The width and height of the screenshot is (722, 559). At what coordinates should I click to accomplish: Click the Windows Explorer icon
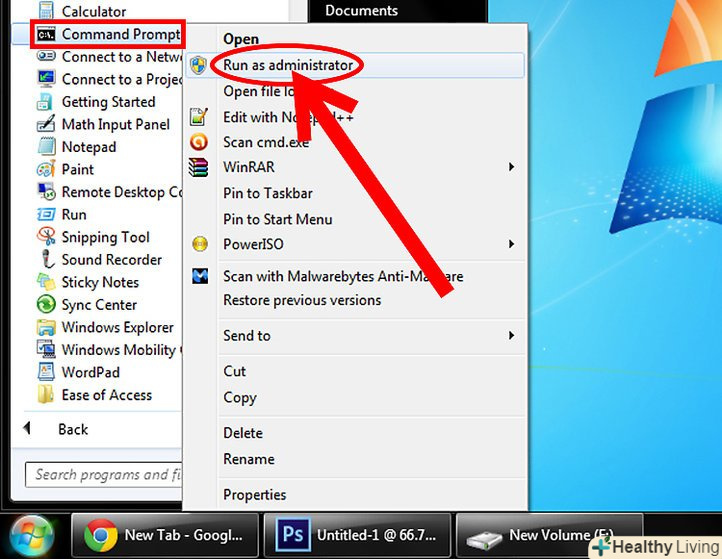coord(46,327)
